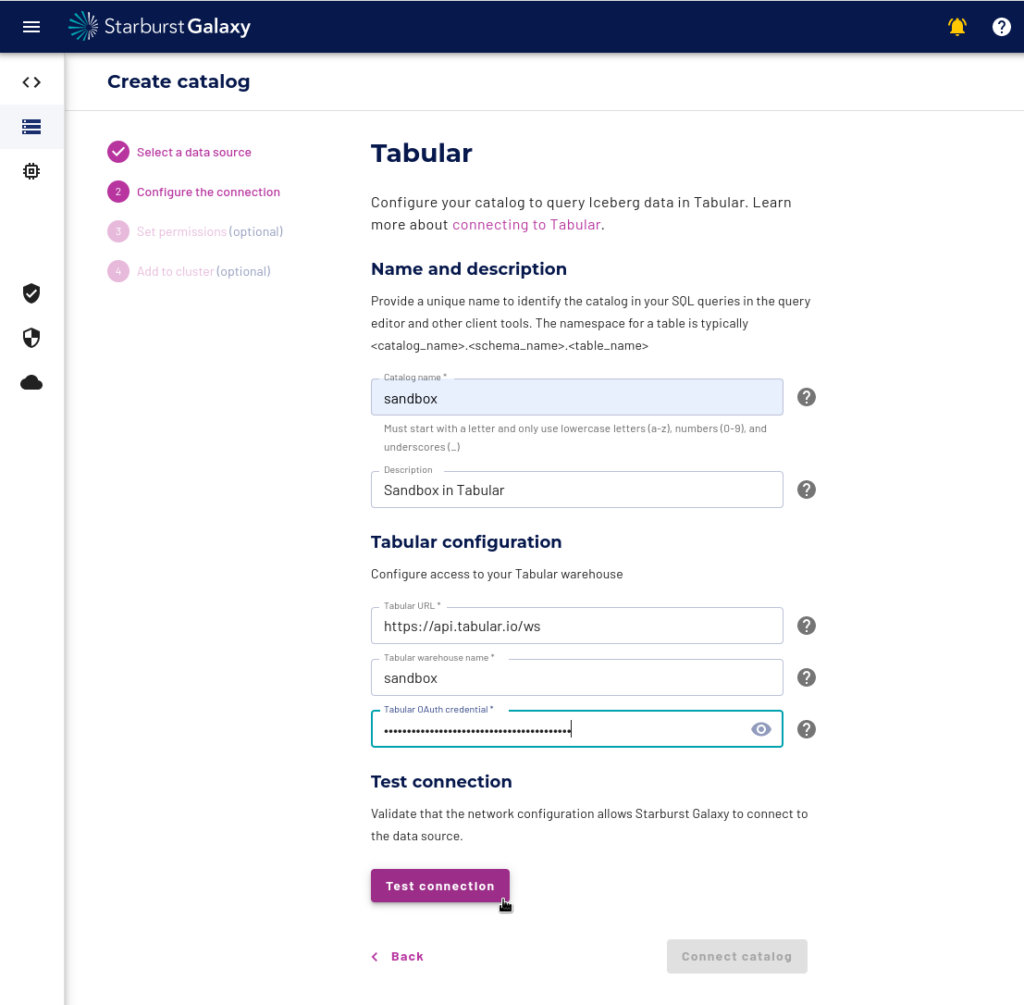The width and height of the screenshot is (1024, 1005).
Task: Click the back chevron arrow icon
Action: [x=375, y=957]
